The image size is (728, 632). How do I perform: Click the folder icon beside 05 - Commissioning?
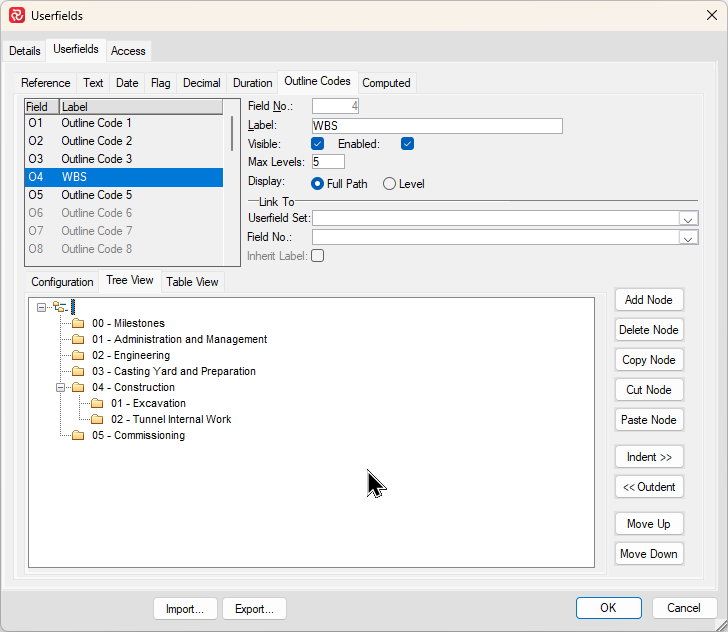(x=78, y=435)
